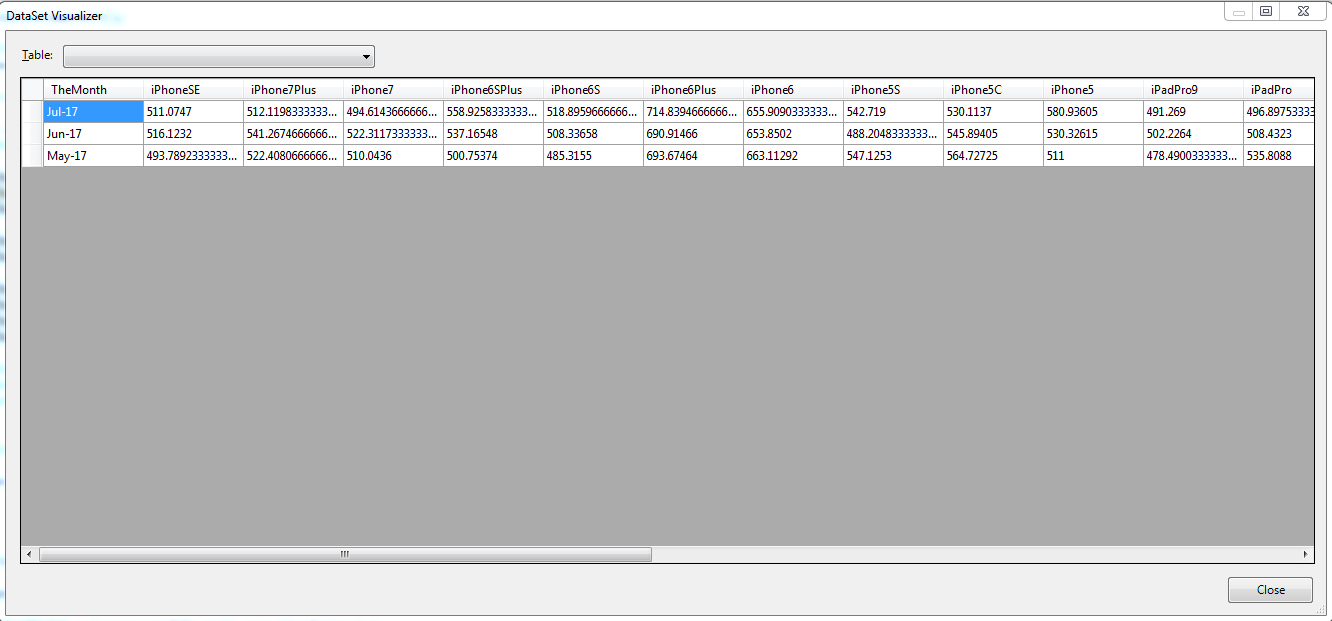Viewport: 1332px width, 621px height.
Task: Click the TheMonth column header
Action: pyautogui.click(x=93, y=90)
